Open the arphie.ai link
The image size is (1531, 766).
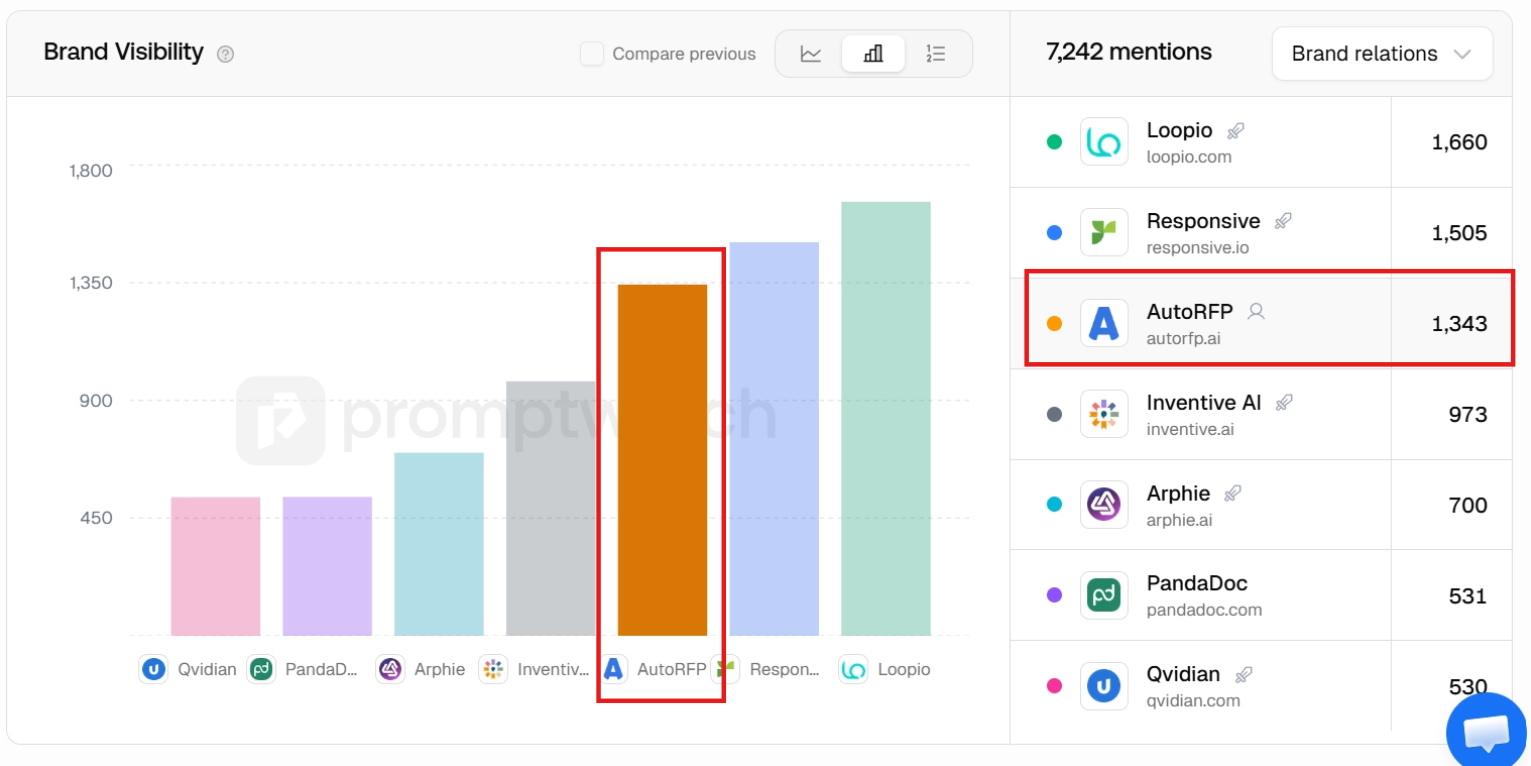pyautogui.click(x=1179, y=520)
